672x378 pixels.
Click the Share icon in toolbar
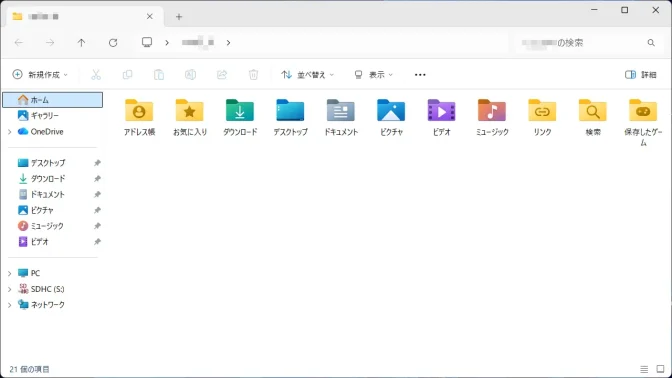point(222,75)
